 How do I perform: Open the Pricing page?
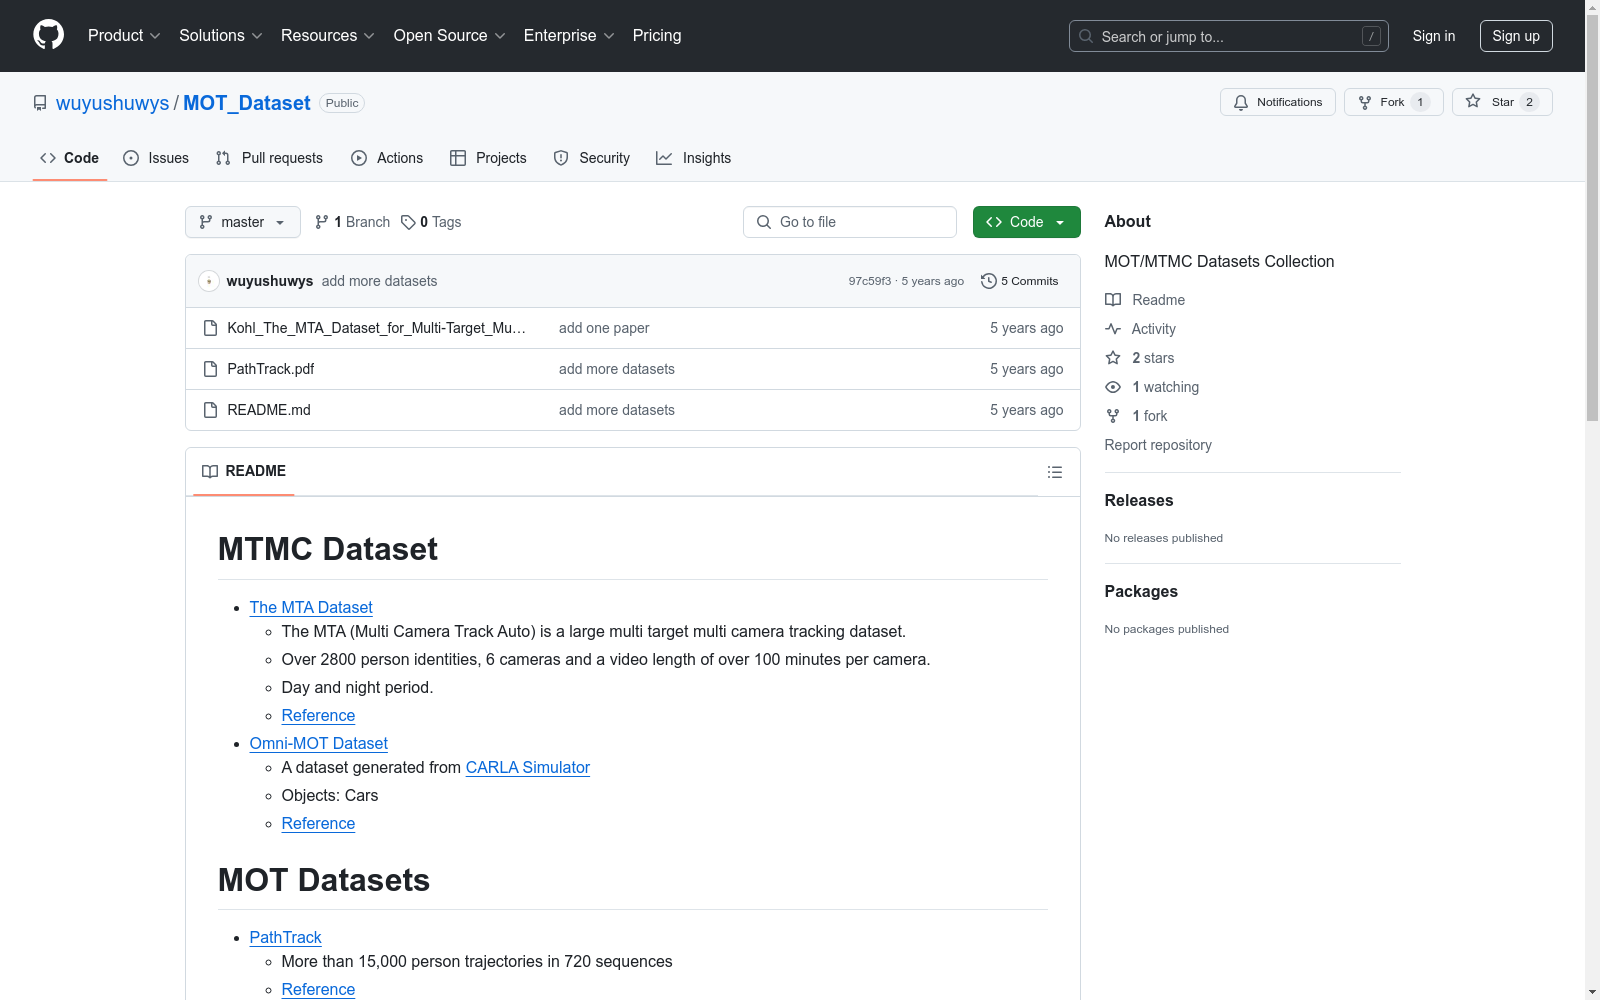[657, 36]
